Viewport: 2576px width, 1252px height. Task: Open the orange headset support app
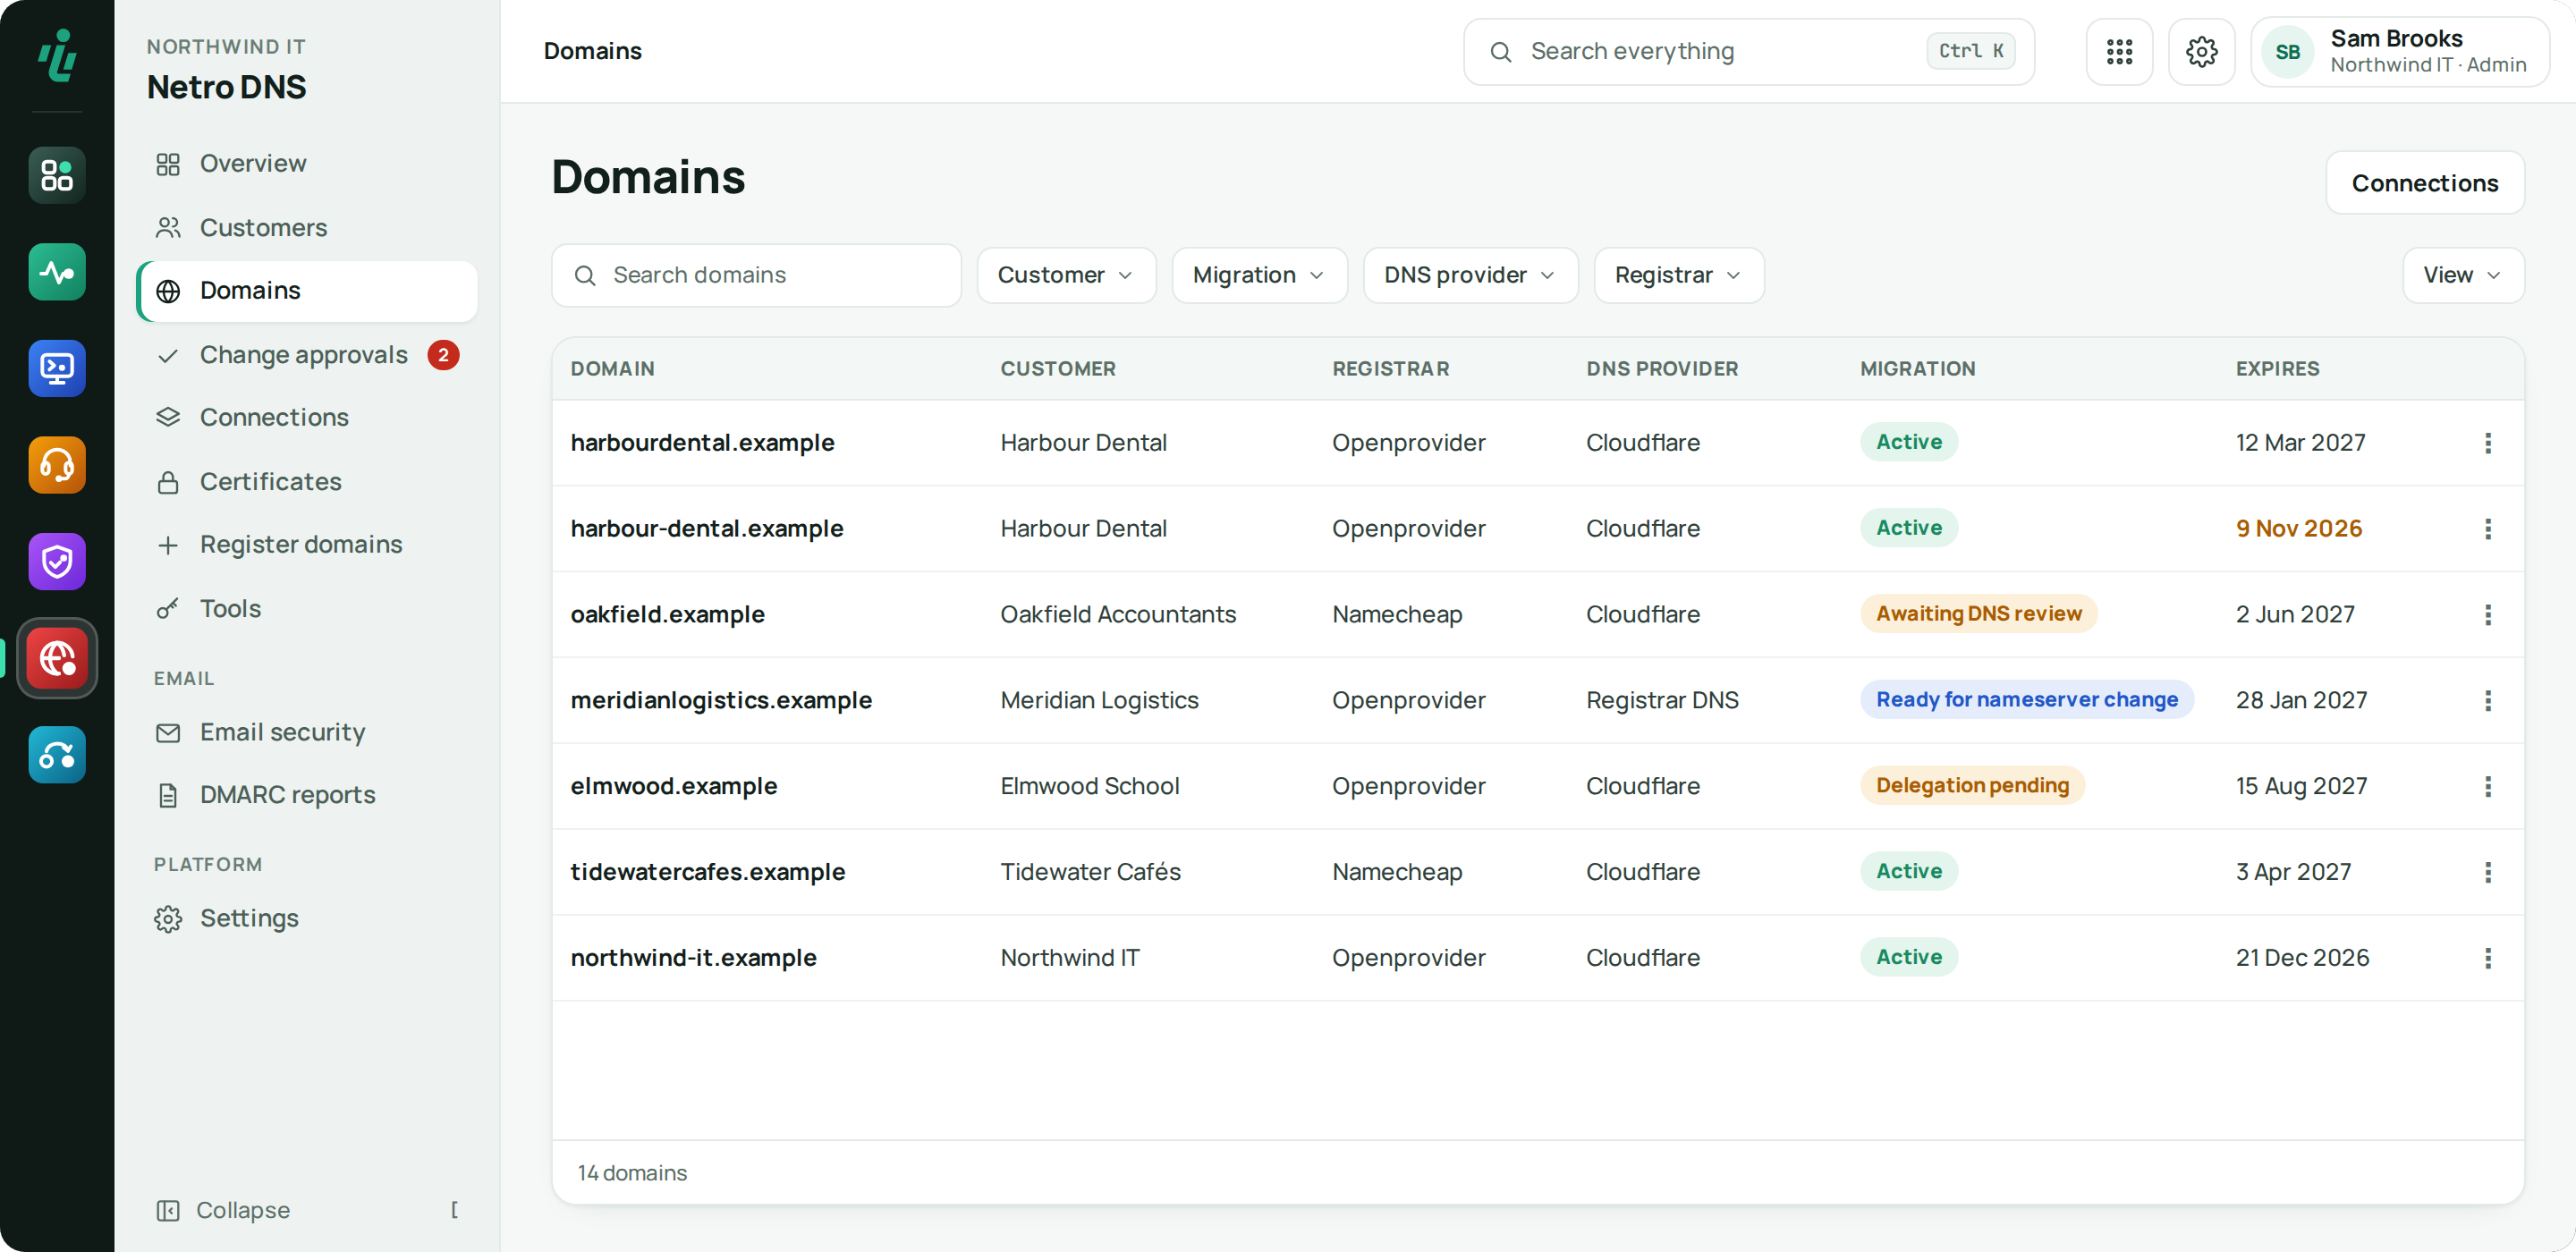(x=57, y=465)
